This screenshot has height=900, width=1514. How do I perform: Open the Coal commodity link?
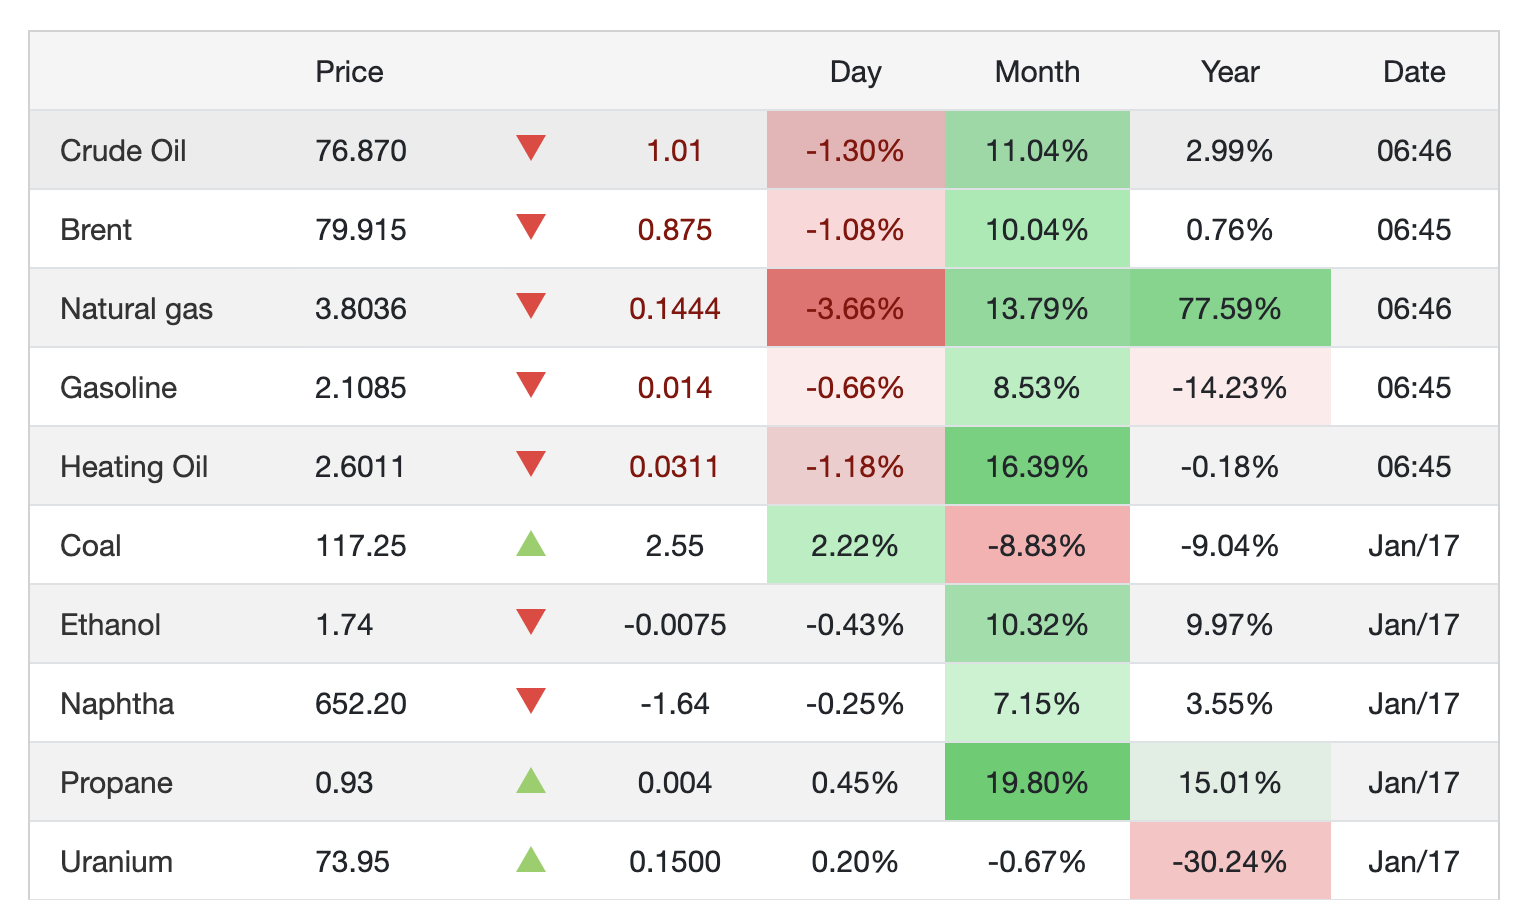click(x=90, y=546)
